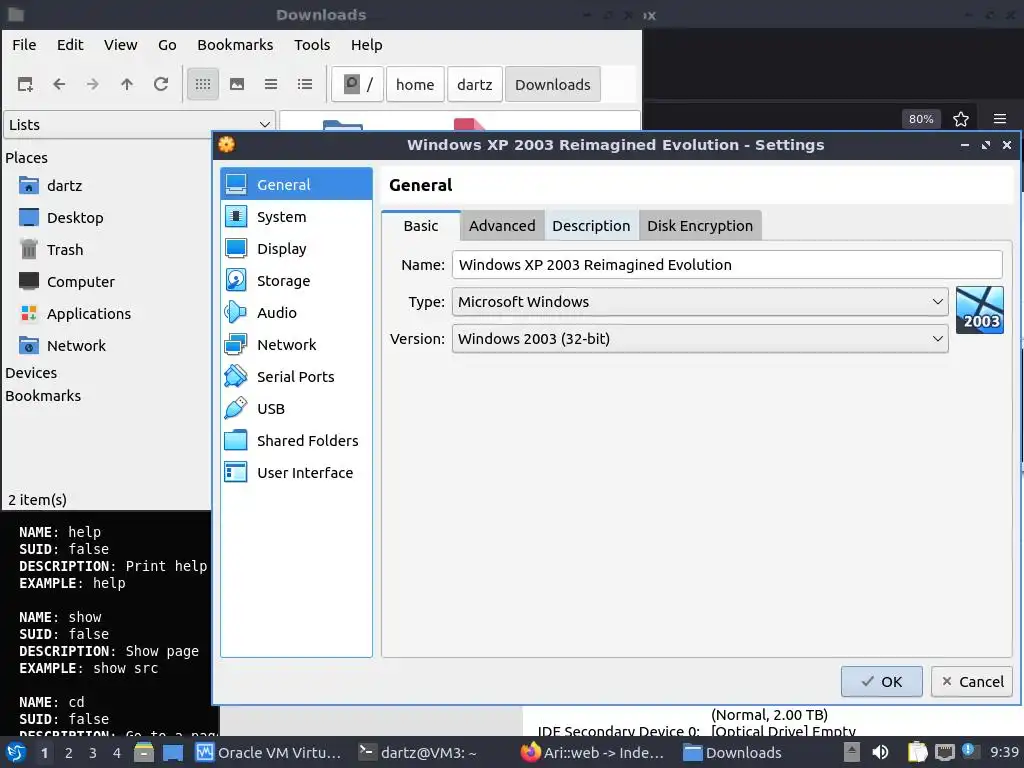Open Help menu in file manager
Image resolution: width=1024 pixels, height=768 pixels.
click(x=366, y=45)
